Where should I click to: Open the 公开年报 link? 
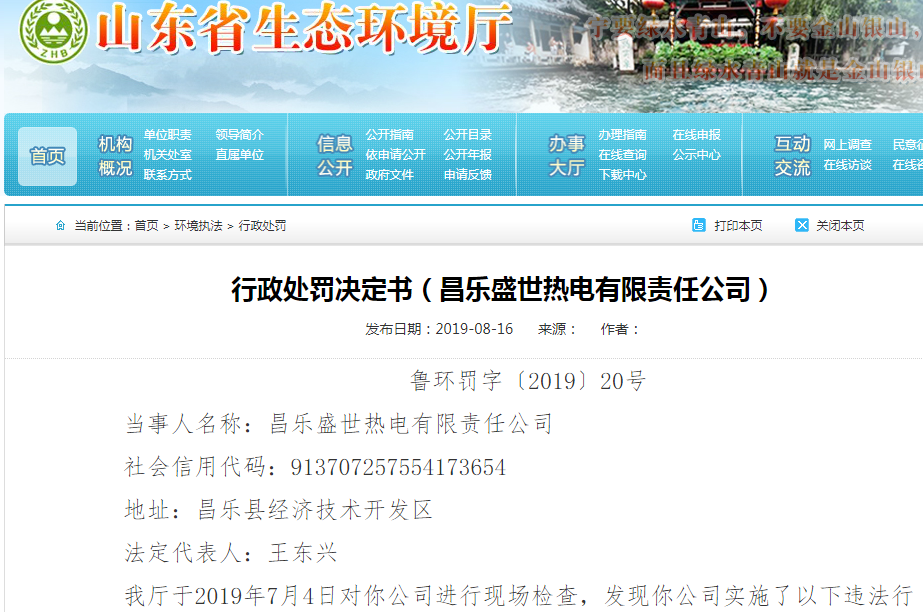click(x=467, y=155)
